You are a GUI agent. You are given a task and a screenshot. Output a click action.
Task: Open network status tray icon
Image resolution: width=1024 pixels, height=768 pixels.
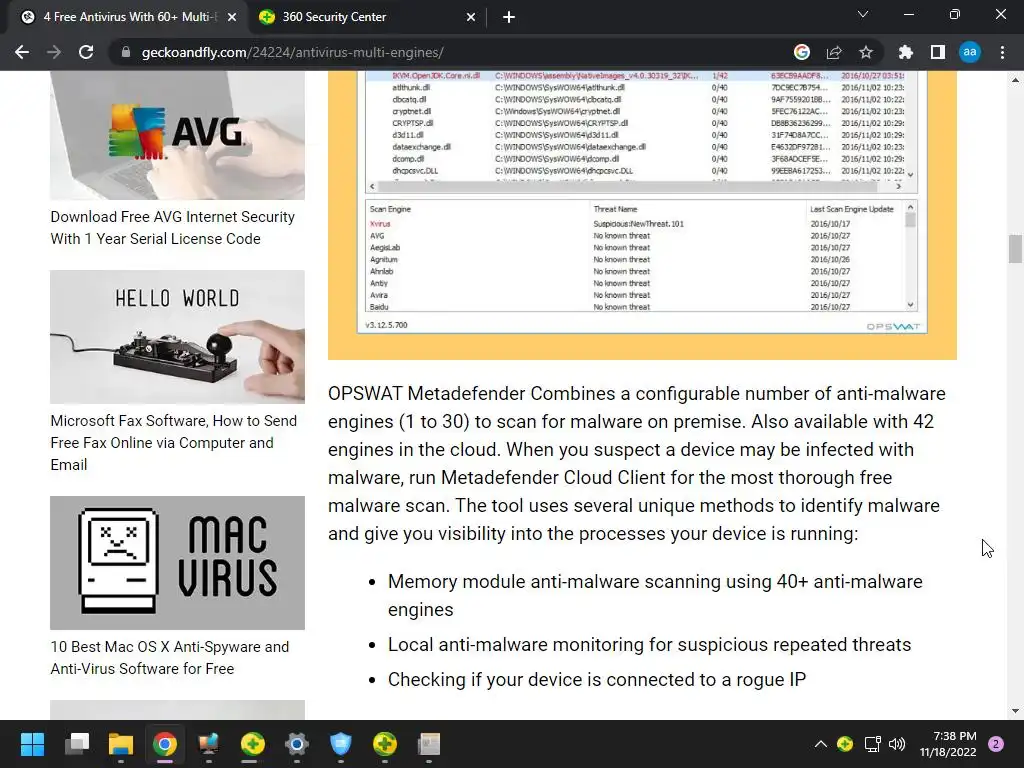pyautogui.click(x=872, y=744)
